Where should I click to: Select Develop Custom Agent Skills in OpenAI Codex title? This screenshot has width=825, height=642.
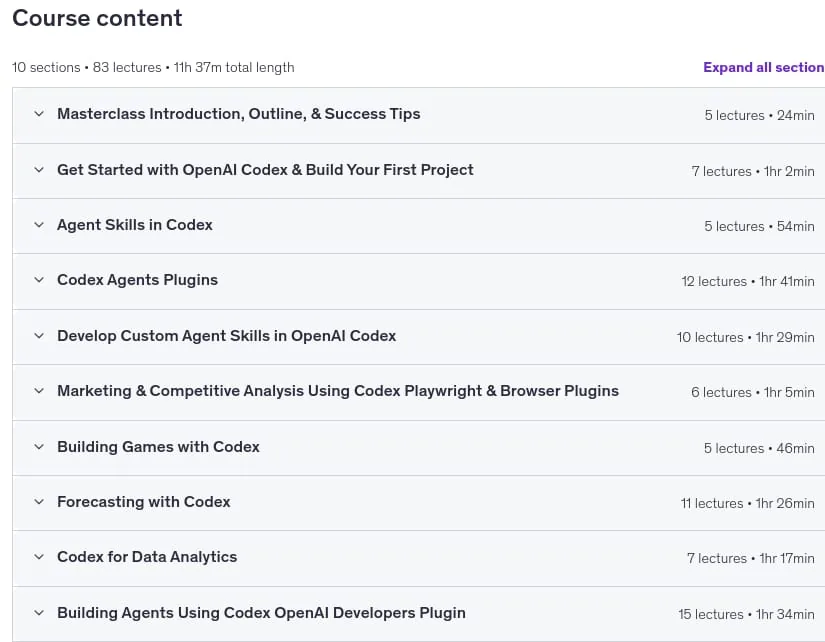coord(226,336)
